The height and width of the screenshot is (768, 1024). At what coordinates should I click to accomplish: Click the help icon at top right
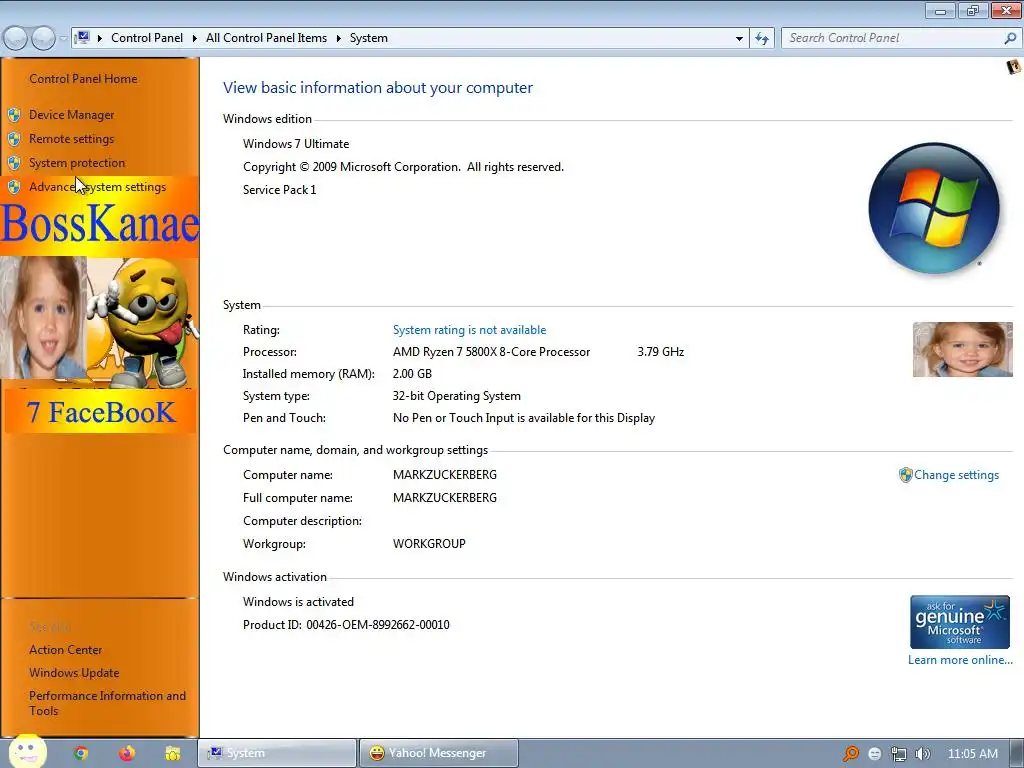[1014, 67]
